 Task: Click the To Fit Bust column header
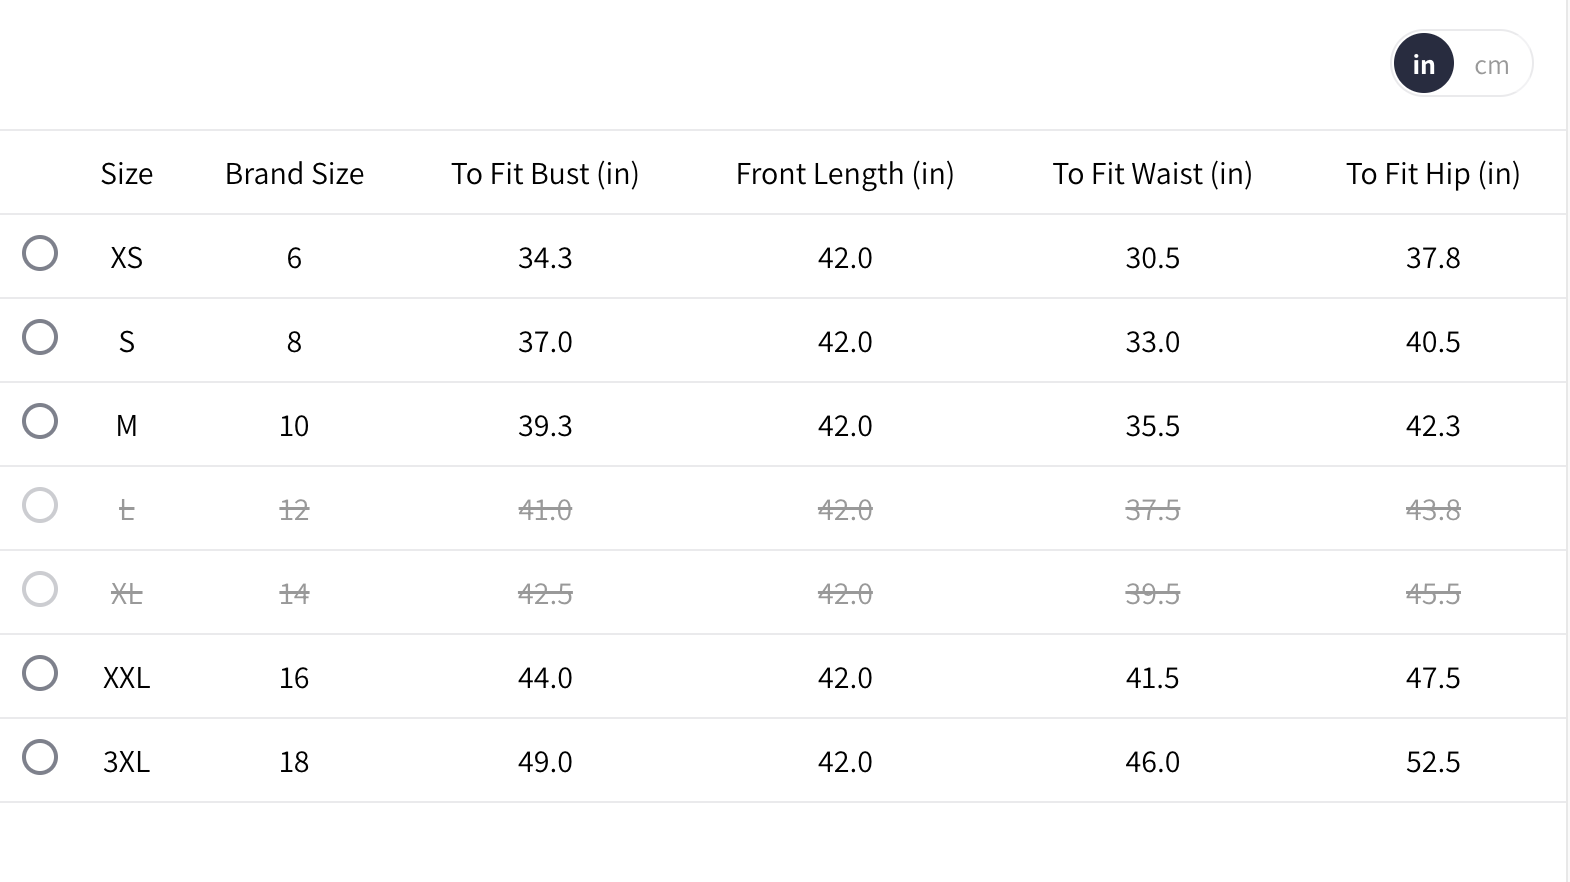[x=545, y=174]
